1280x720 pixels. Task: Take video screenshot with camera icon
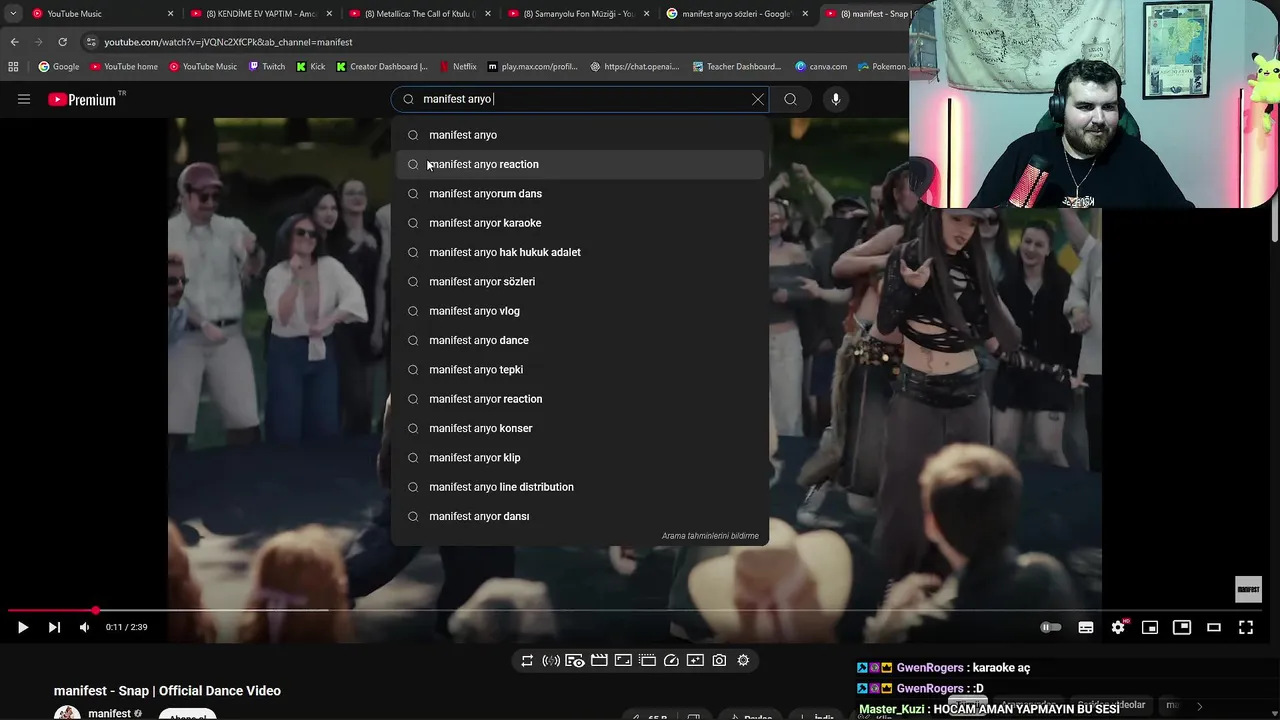[x=719, y=660]
